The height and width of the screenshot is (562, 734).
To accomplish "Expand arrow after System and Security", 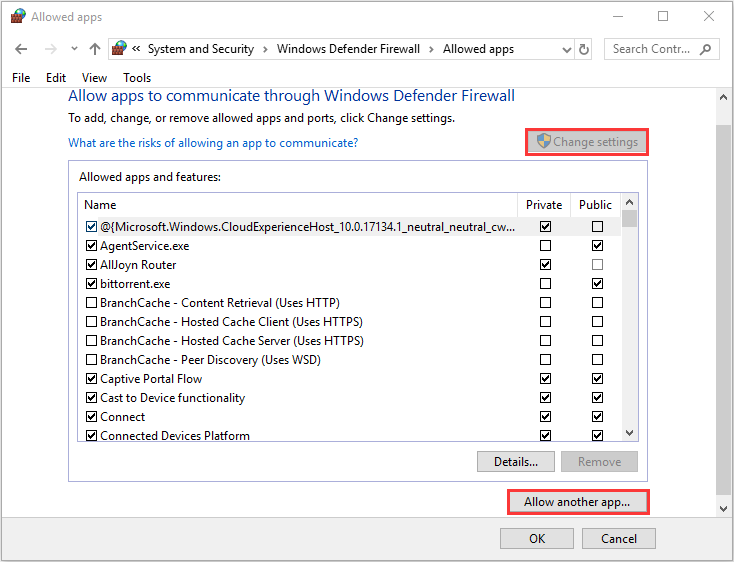I will 265,49.
